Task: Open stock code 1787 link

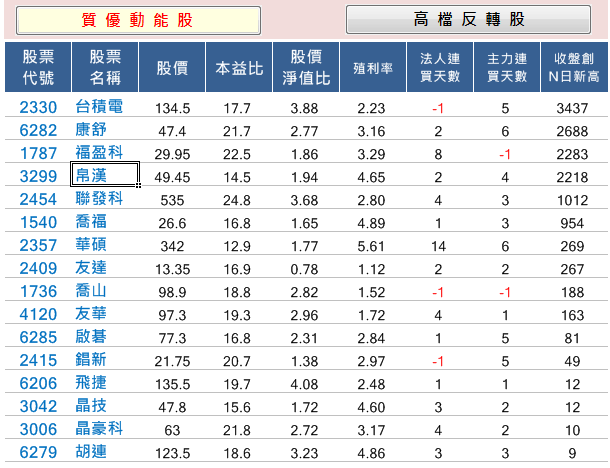Action: (x=38, y=153)
